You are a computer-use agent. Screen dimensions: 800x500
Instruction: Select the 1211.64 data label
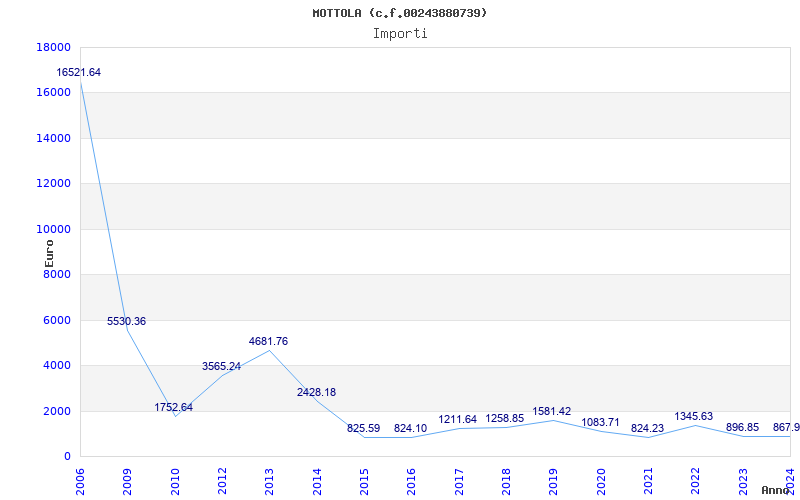pyautogui.click(x=458, y=419)
